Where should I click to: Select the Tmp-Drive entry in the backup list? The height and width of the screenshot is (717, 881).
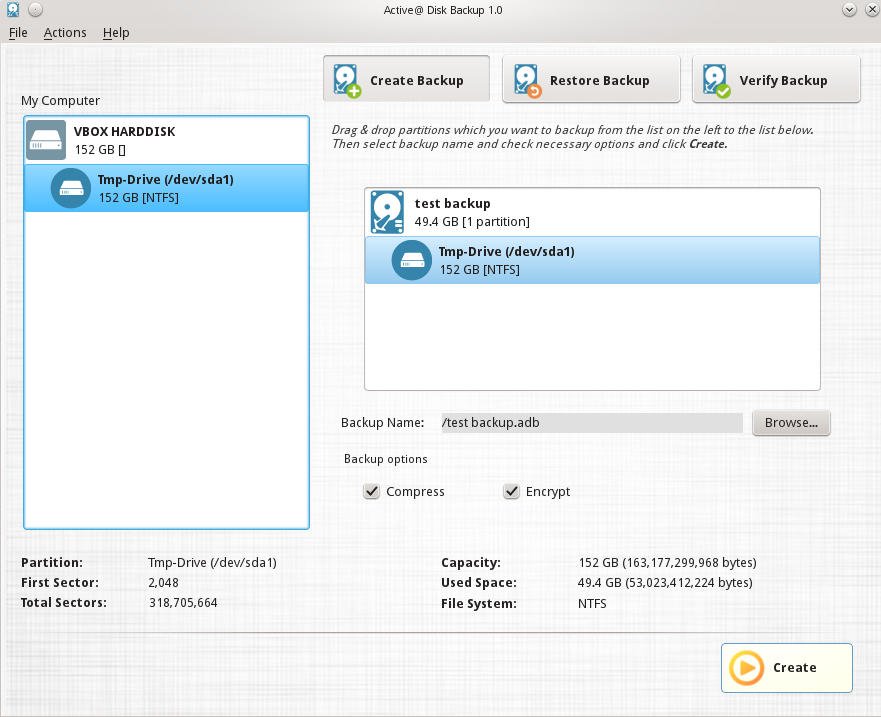(592, 260)
